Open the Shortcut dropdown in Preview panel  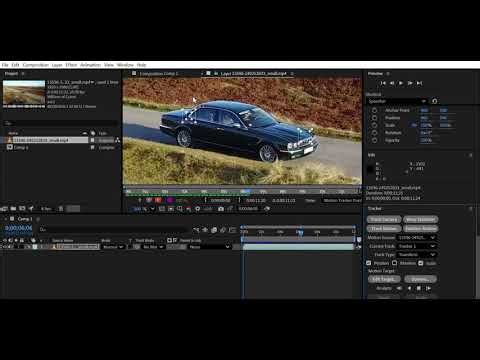tap(397, 101)
